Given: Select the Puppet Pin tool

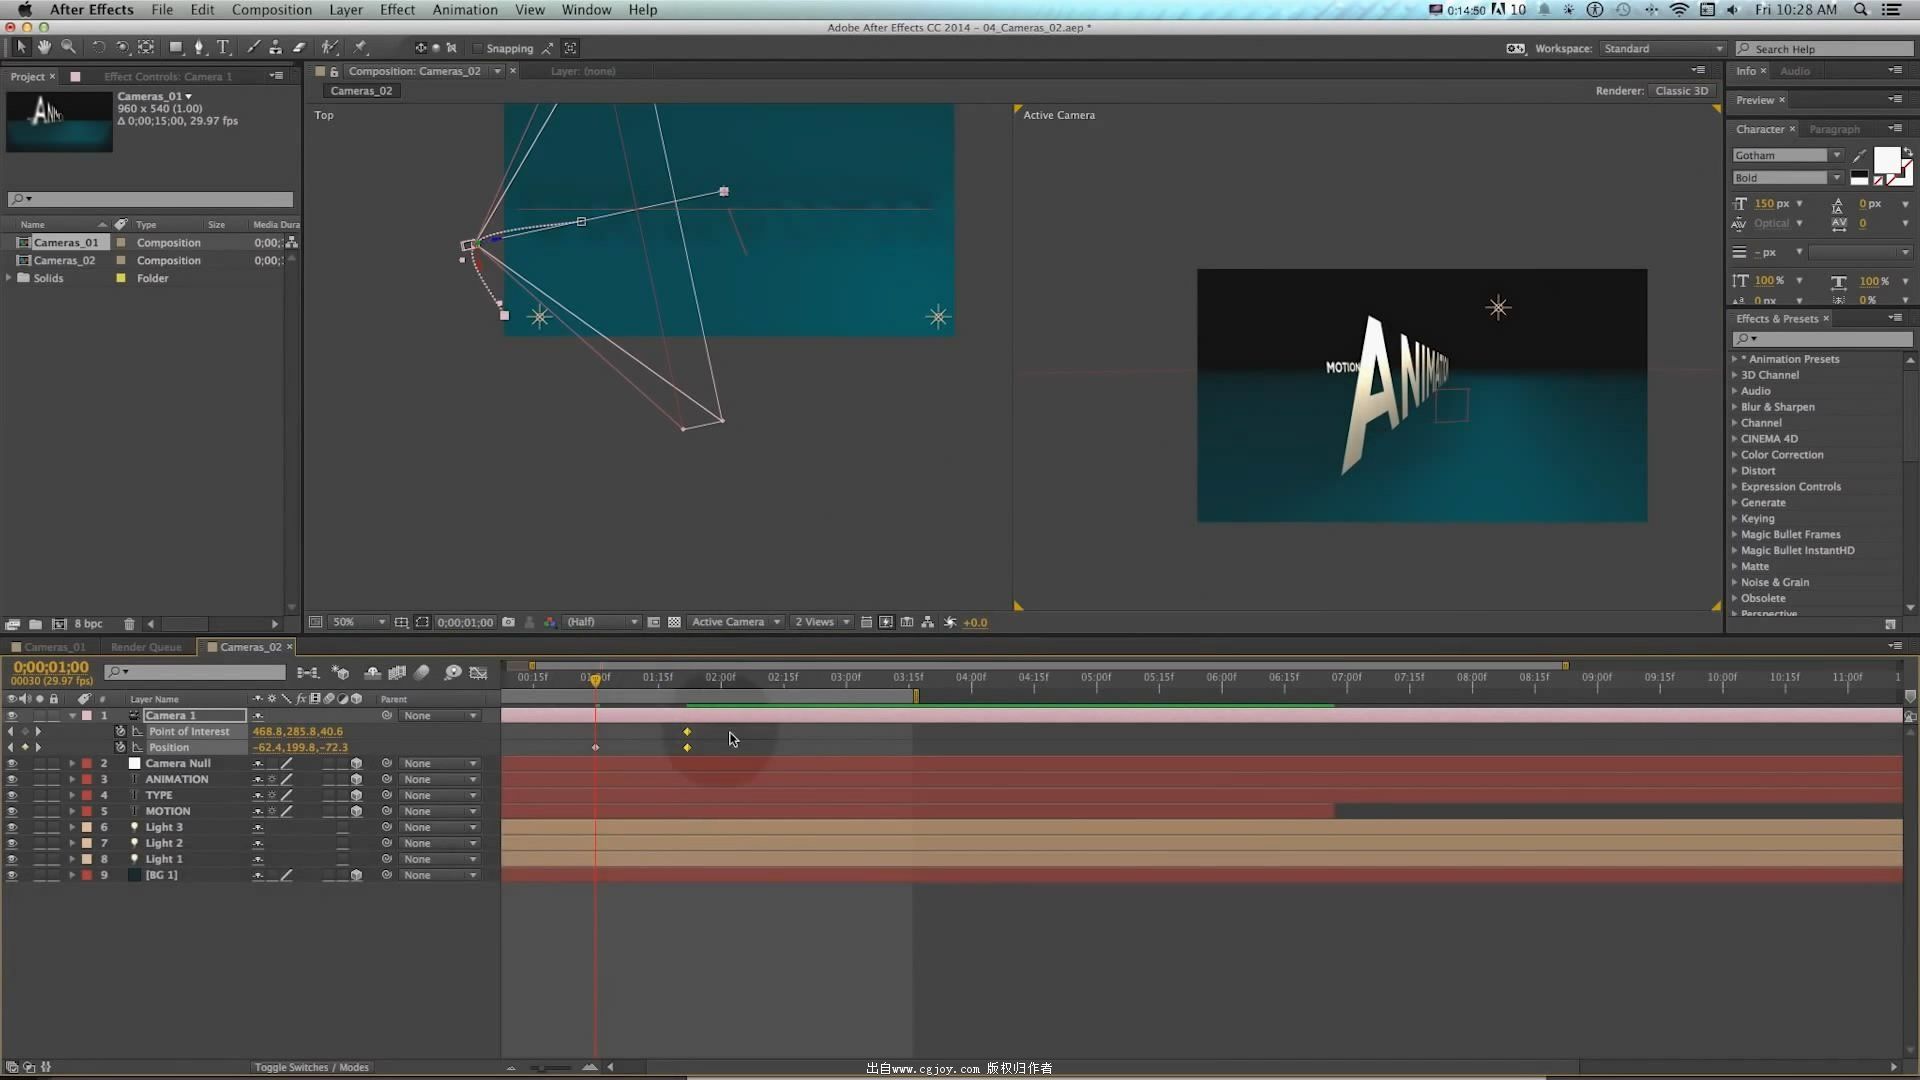Looking at the screenshot, I should 360,47.
